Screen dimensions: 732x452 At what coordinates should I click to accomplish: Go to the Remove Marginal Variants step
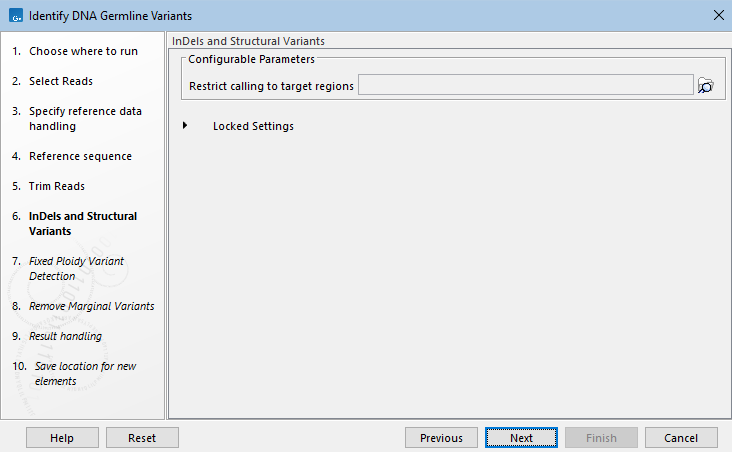pos(91,306)
